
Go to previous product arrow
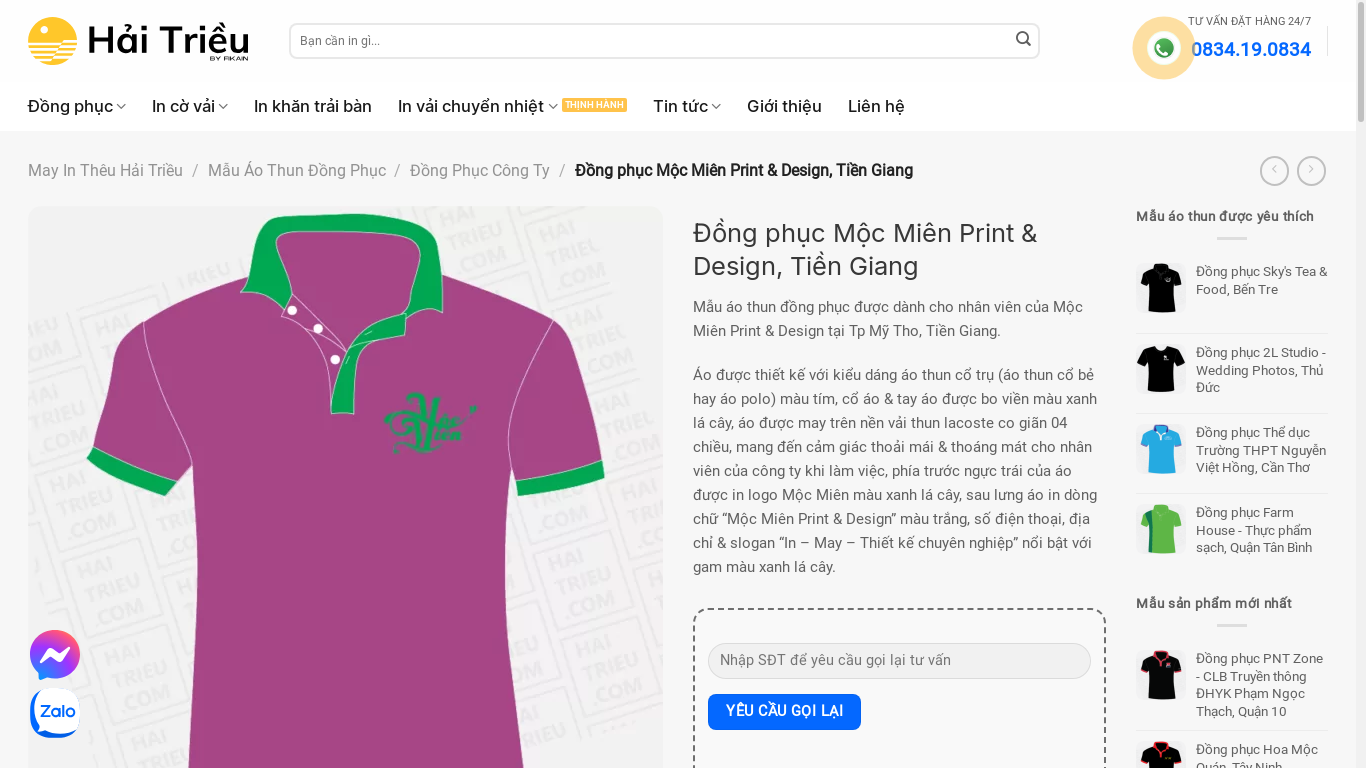pyautogui.click(x=1274, y=171)
